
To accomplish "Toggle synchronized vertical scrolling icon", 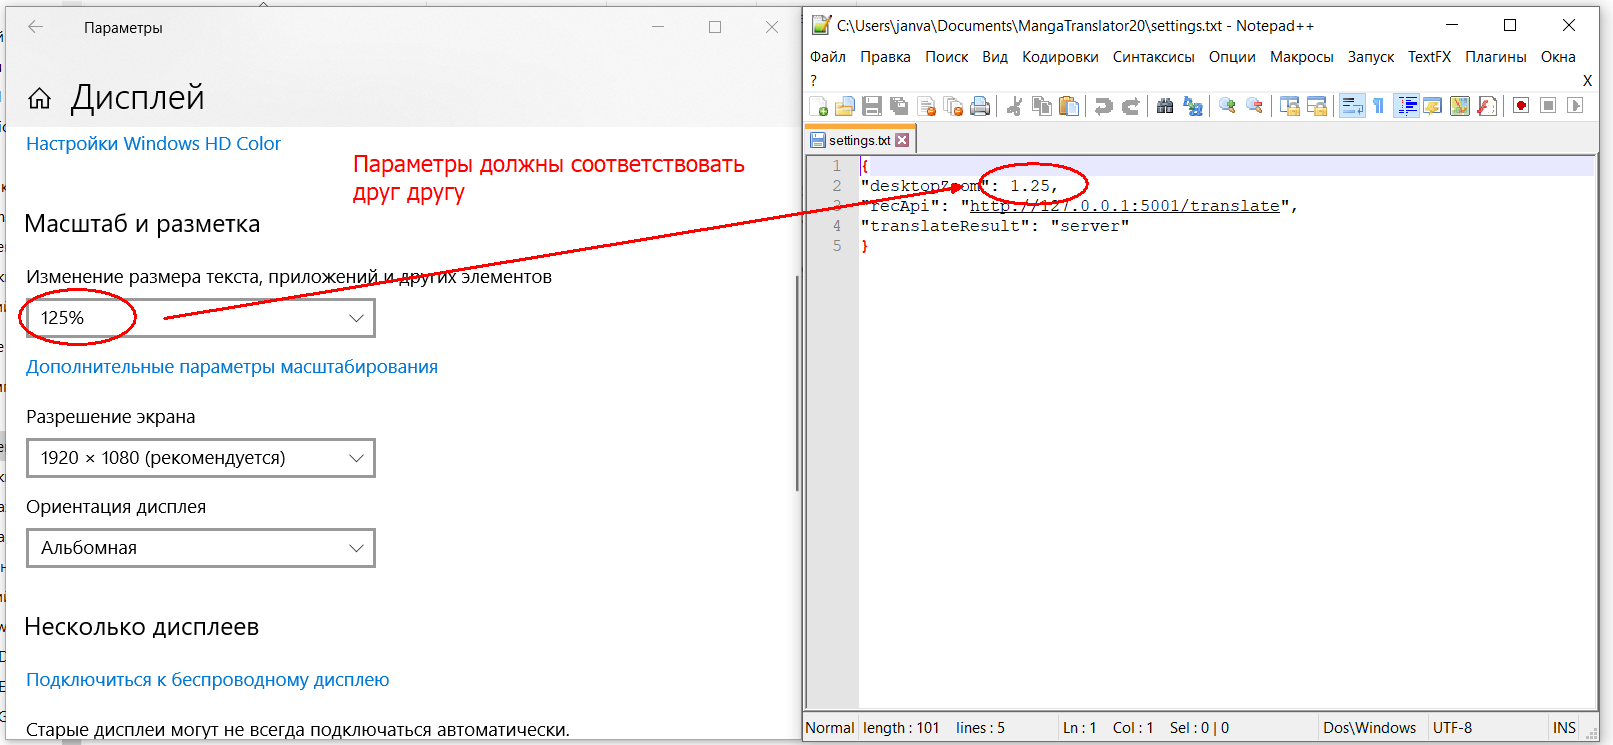I will click(x=1290, y=106).
